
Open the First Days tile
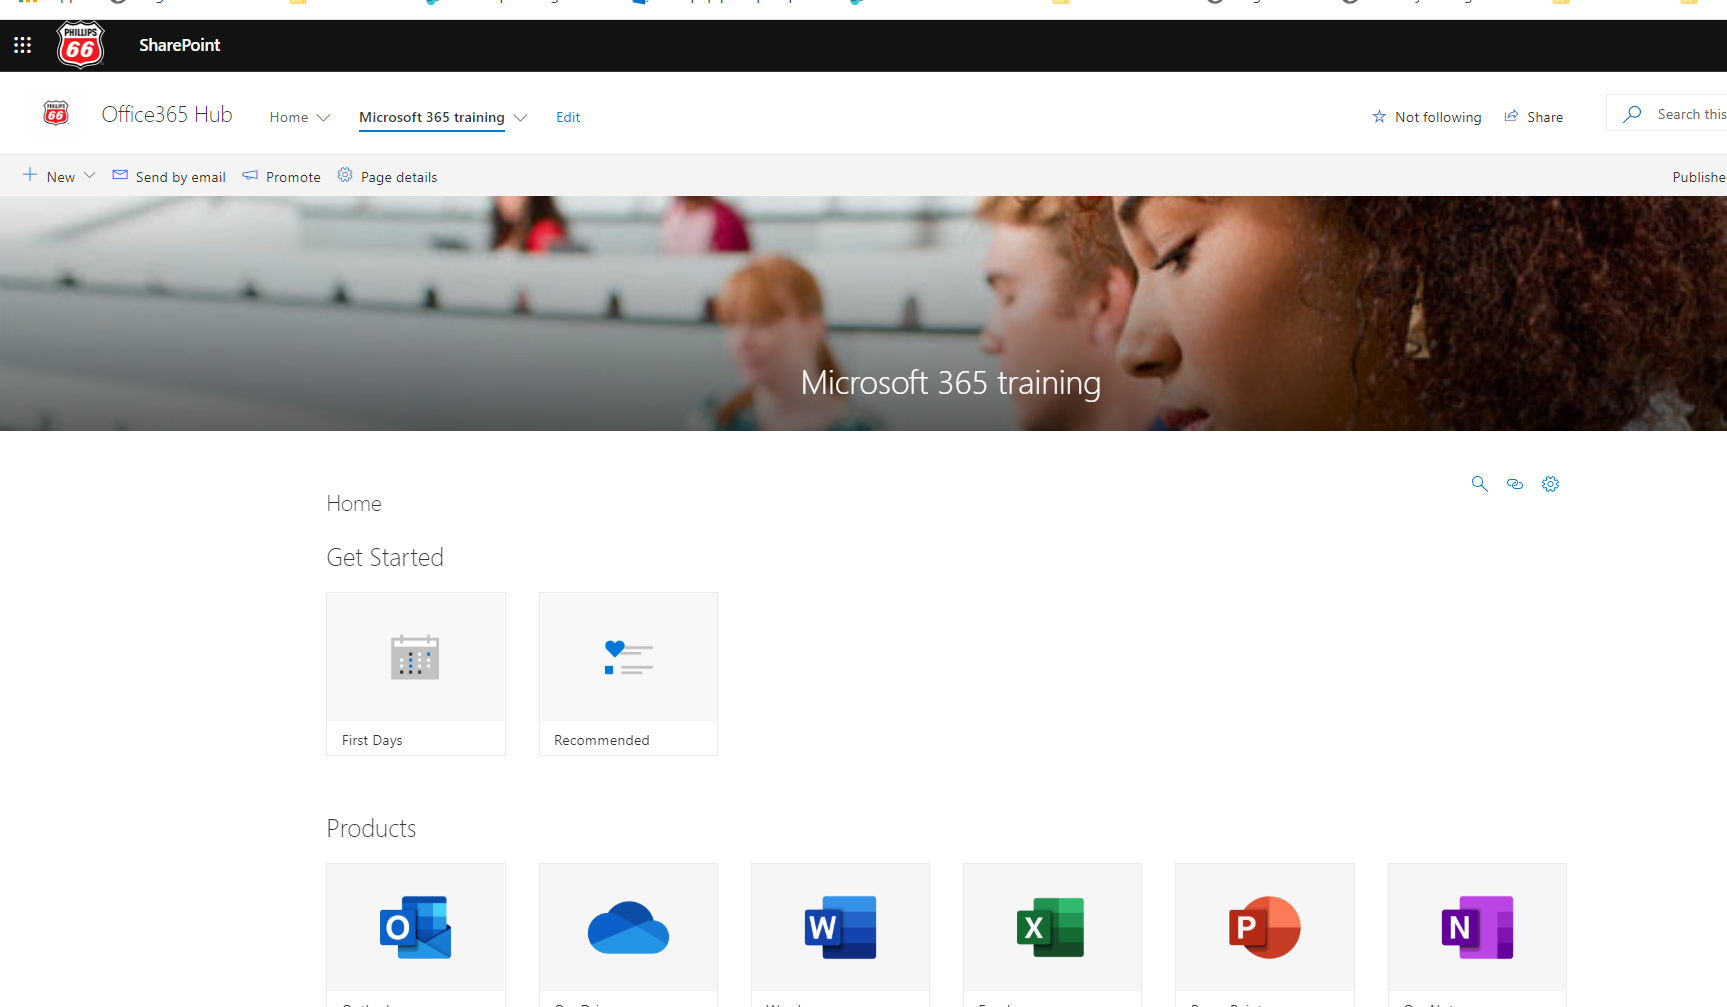415,673
